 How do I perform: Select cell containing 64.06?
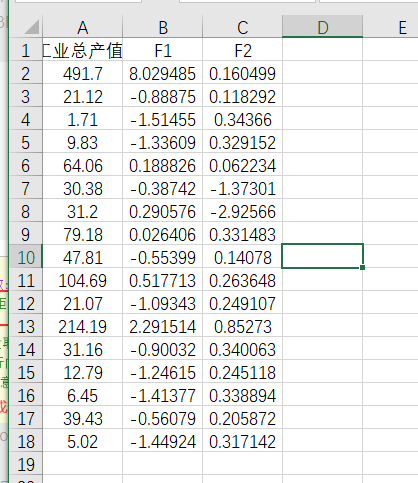coord(83,165)
